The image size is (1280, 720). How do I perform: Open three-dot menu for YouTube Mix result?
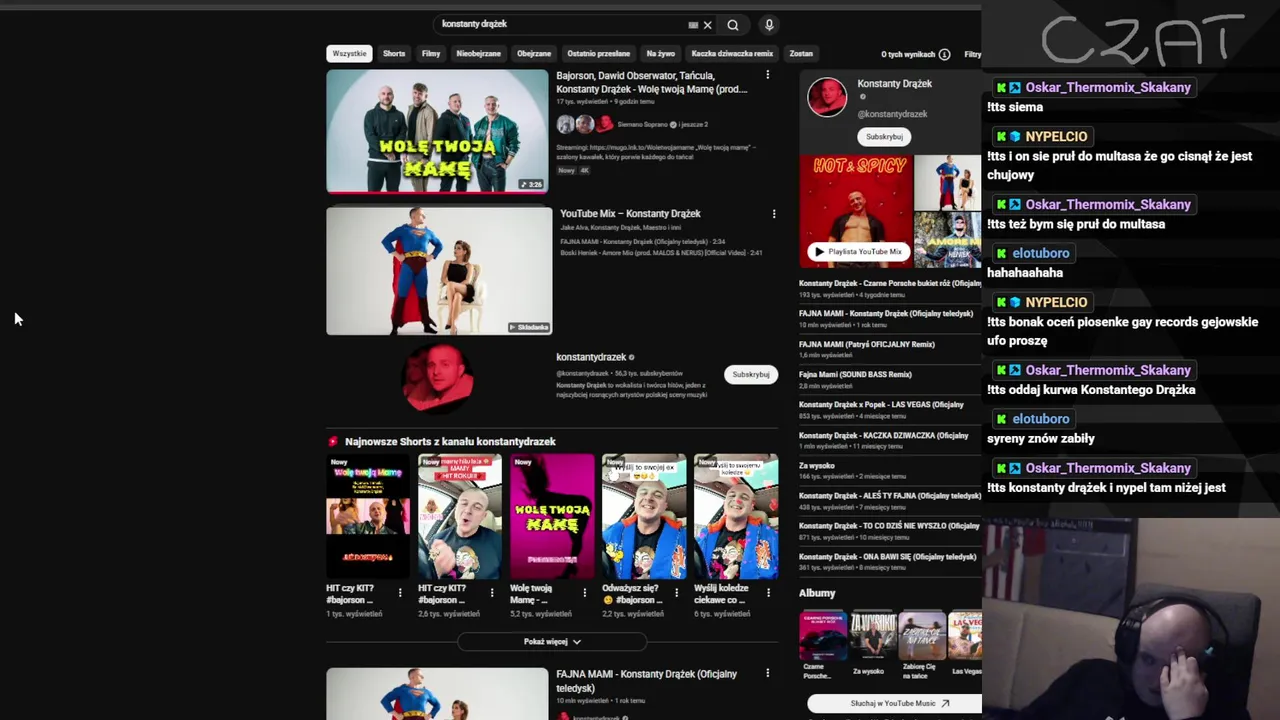point(773,214)
